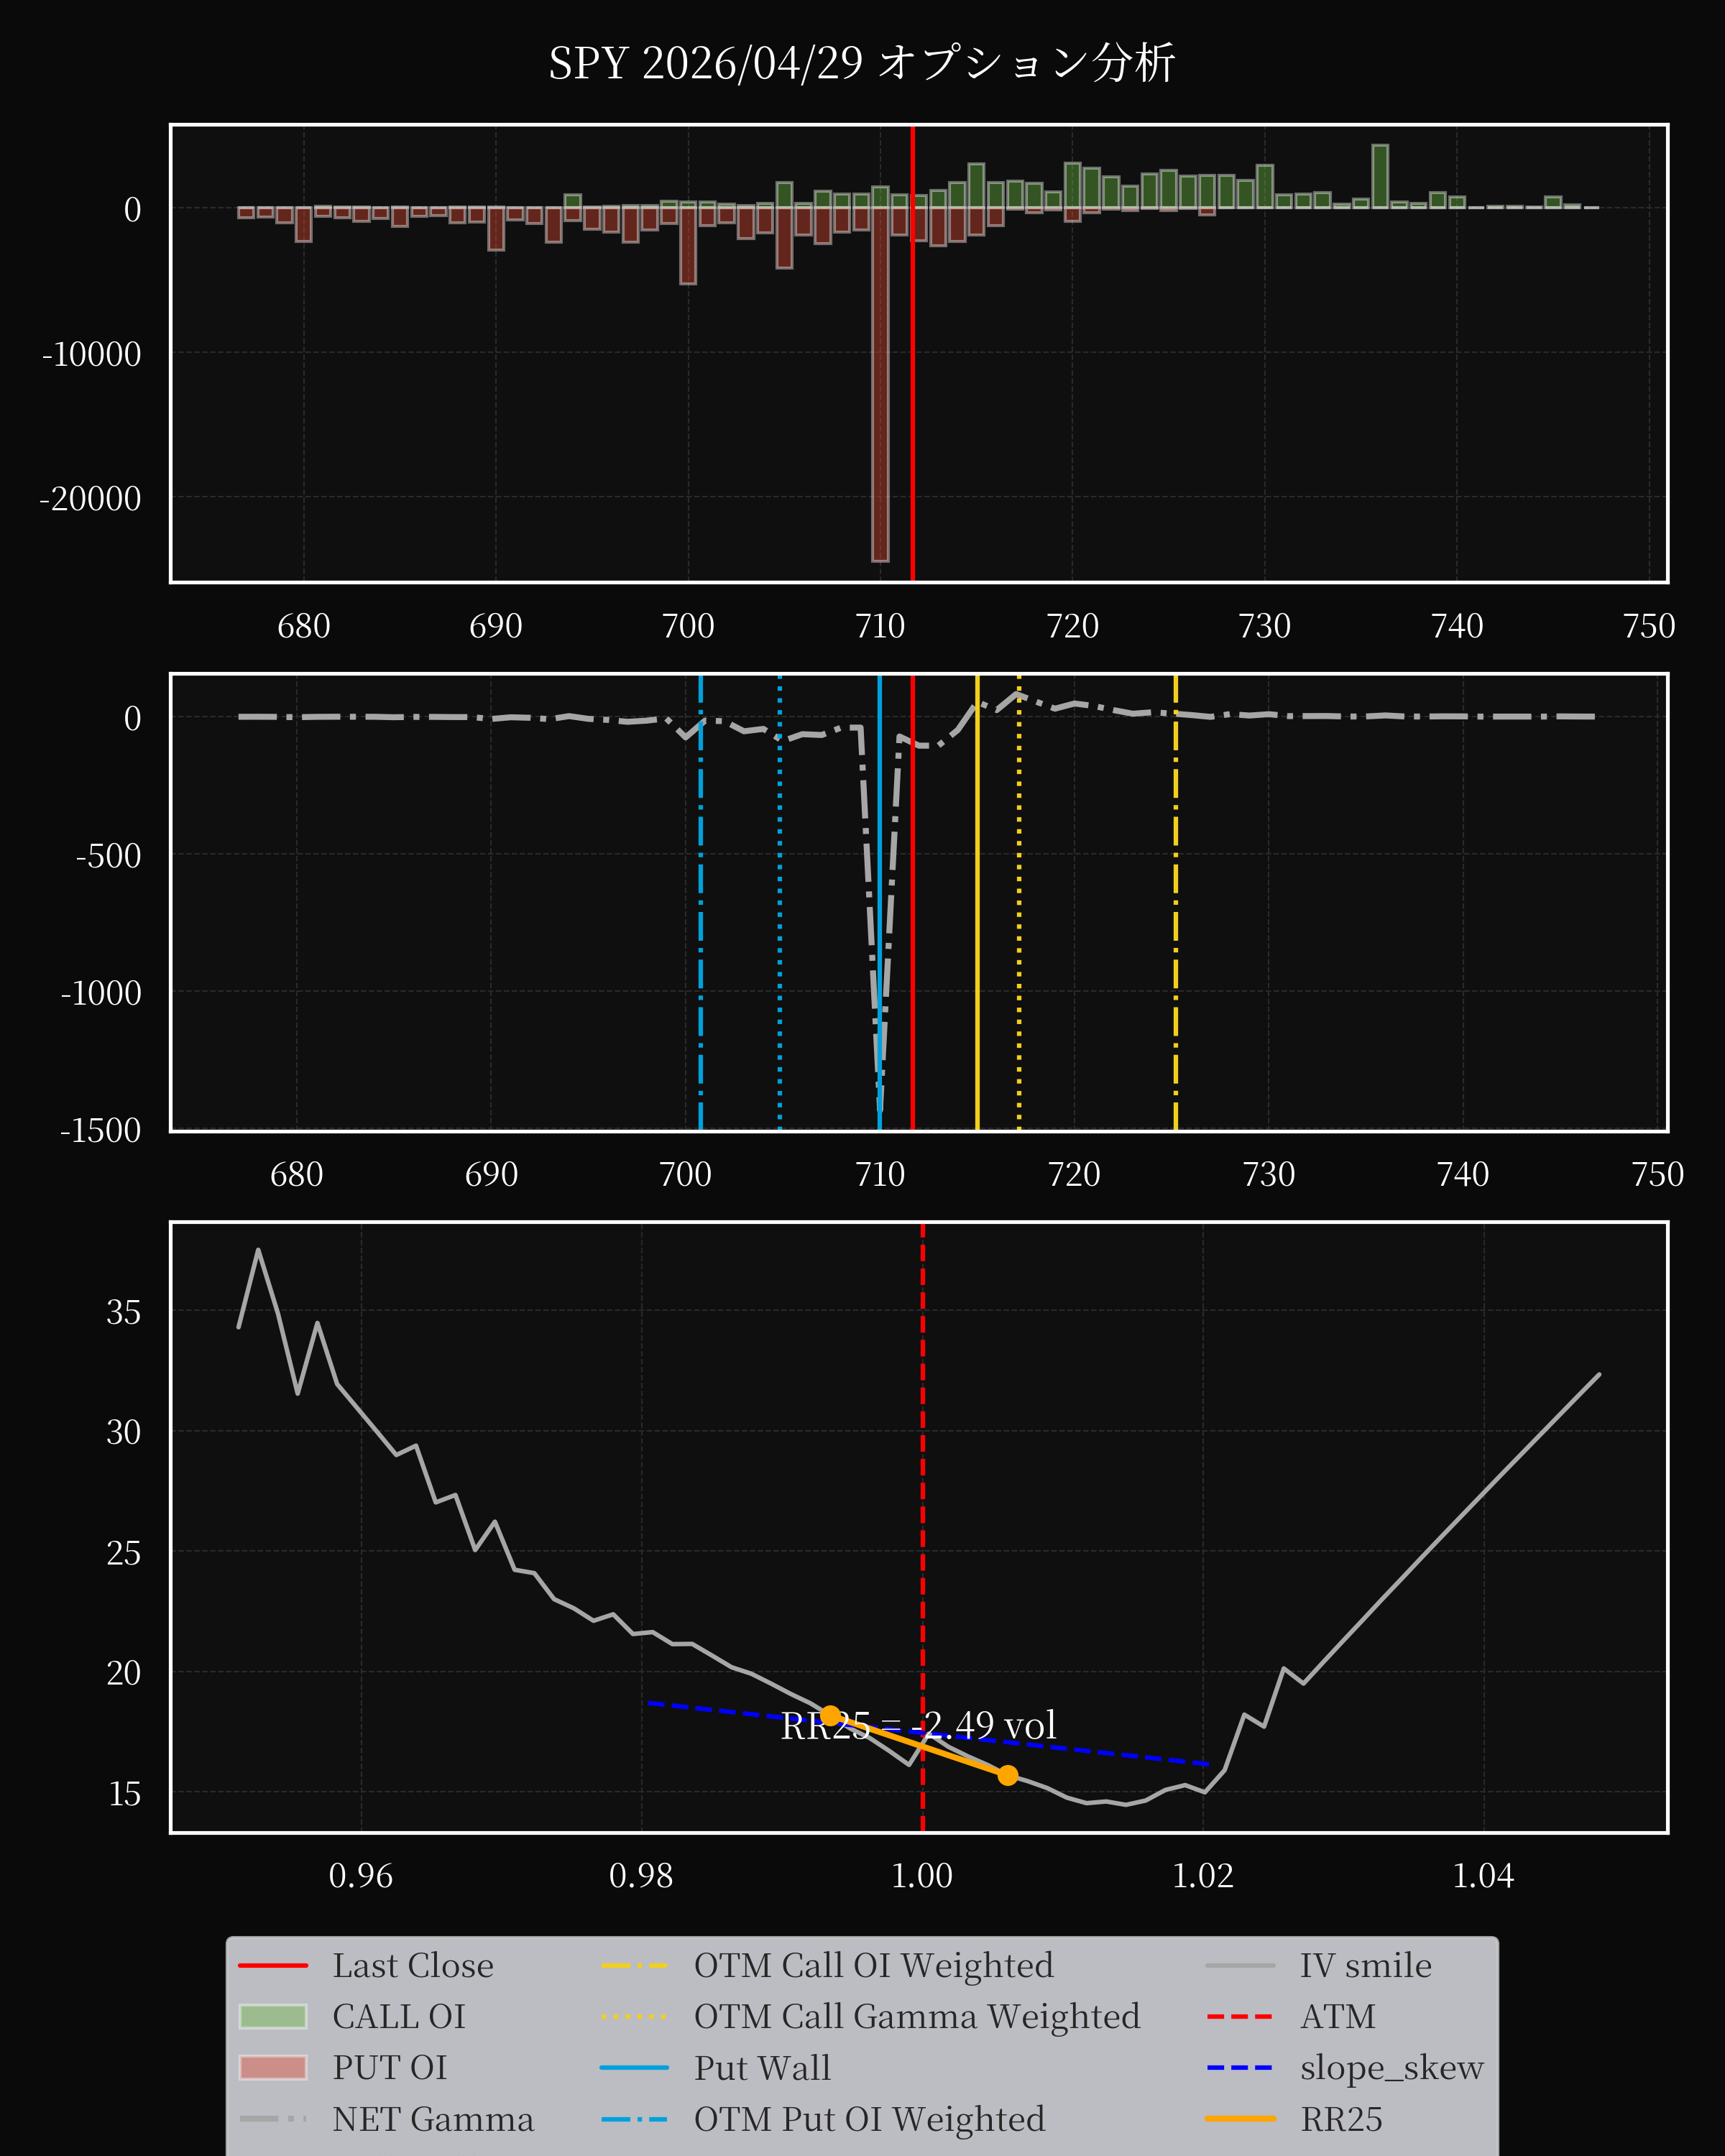1725x2156 pixels.
Task: Click the -1000 y-axis label in gamma chart
Action: pyautogui.click(x=100, y=993)
